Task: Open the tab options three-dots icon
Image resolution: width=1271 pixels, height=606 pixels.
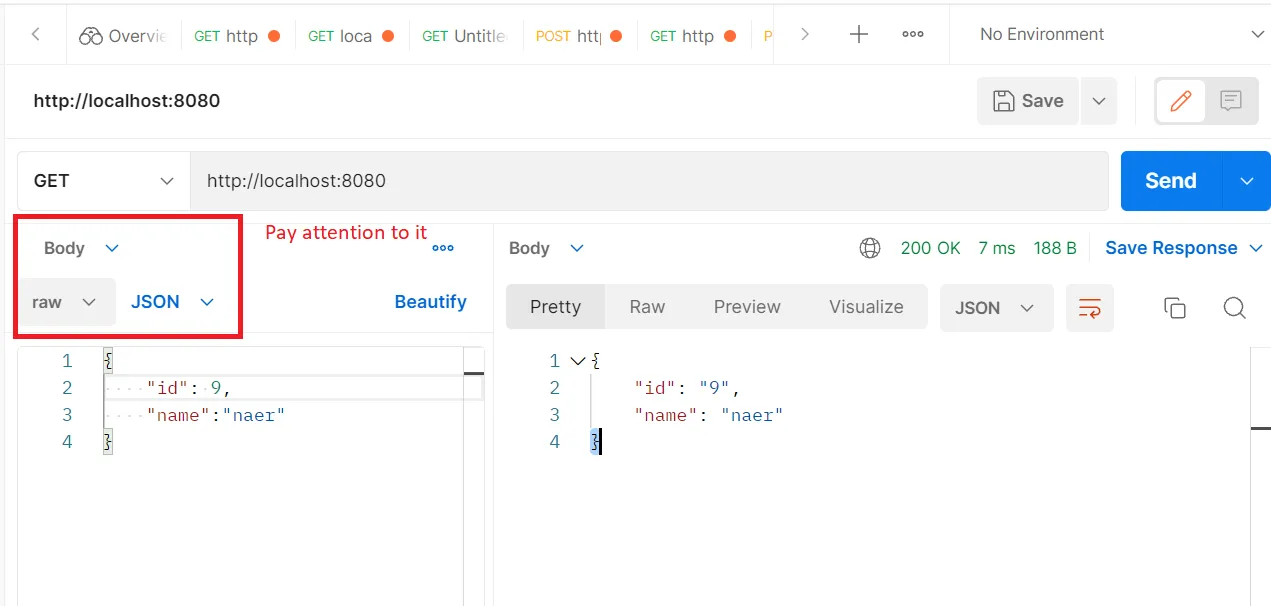Action: [x=913, y=34]
